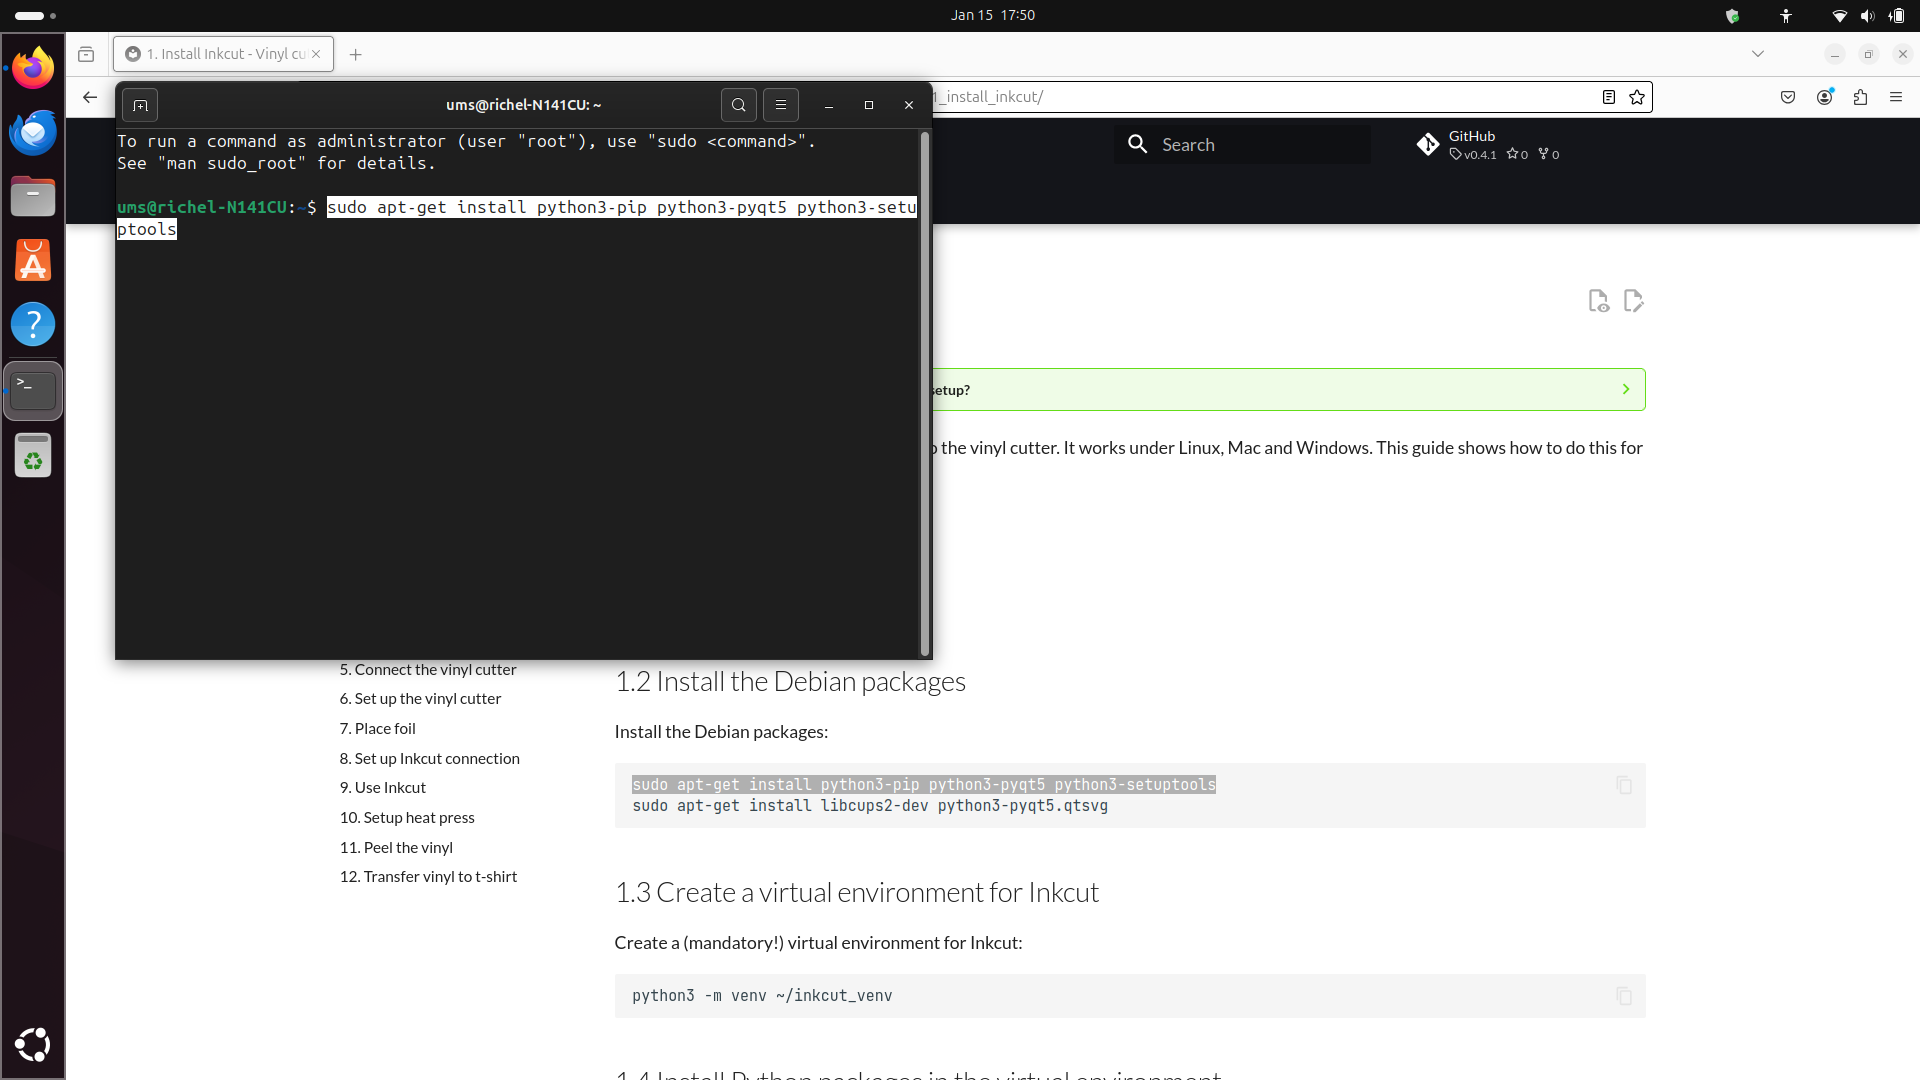
Task: Click the python3 -m venv command text
Action: coord(762,996)
